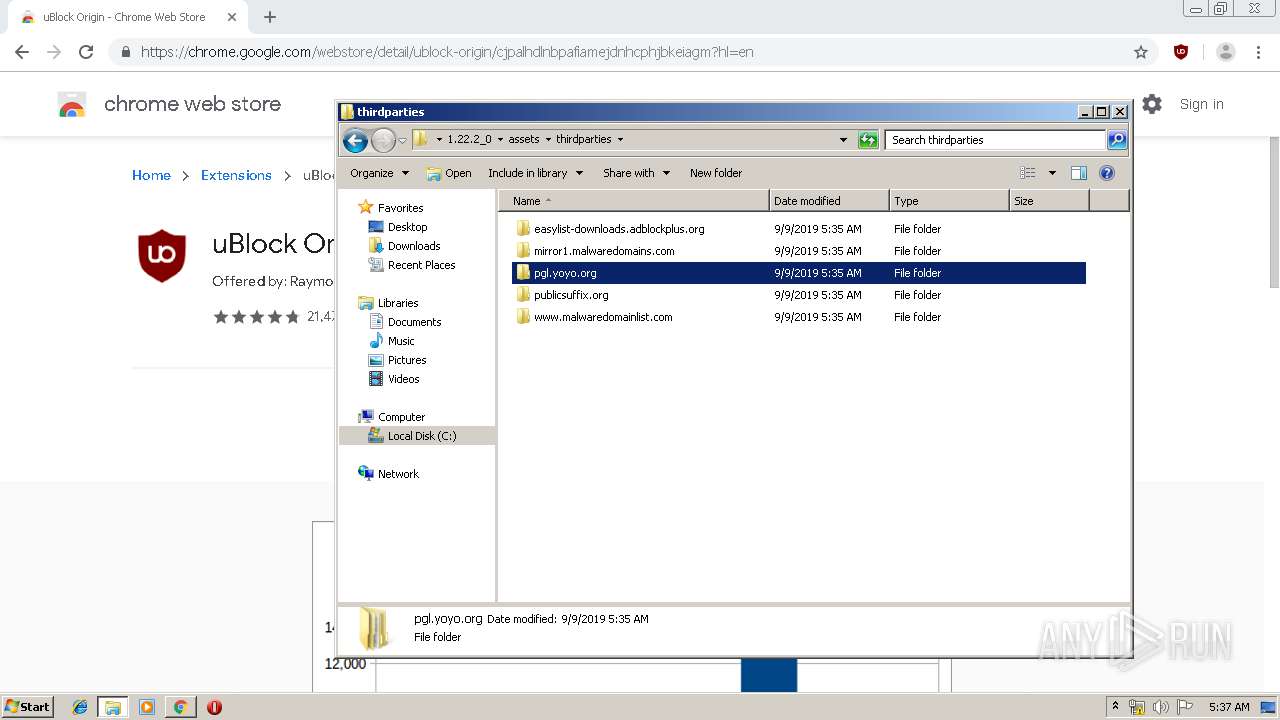Go to Home breadcrumb link
Image resolution: width=1280 pixels, height=720 pixels.
pyautogui.click(x=151, y=175)
